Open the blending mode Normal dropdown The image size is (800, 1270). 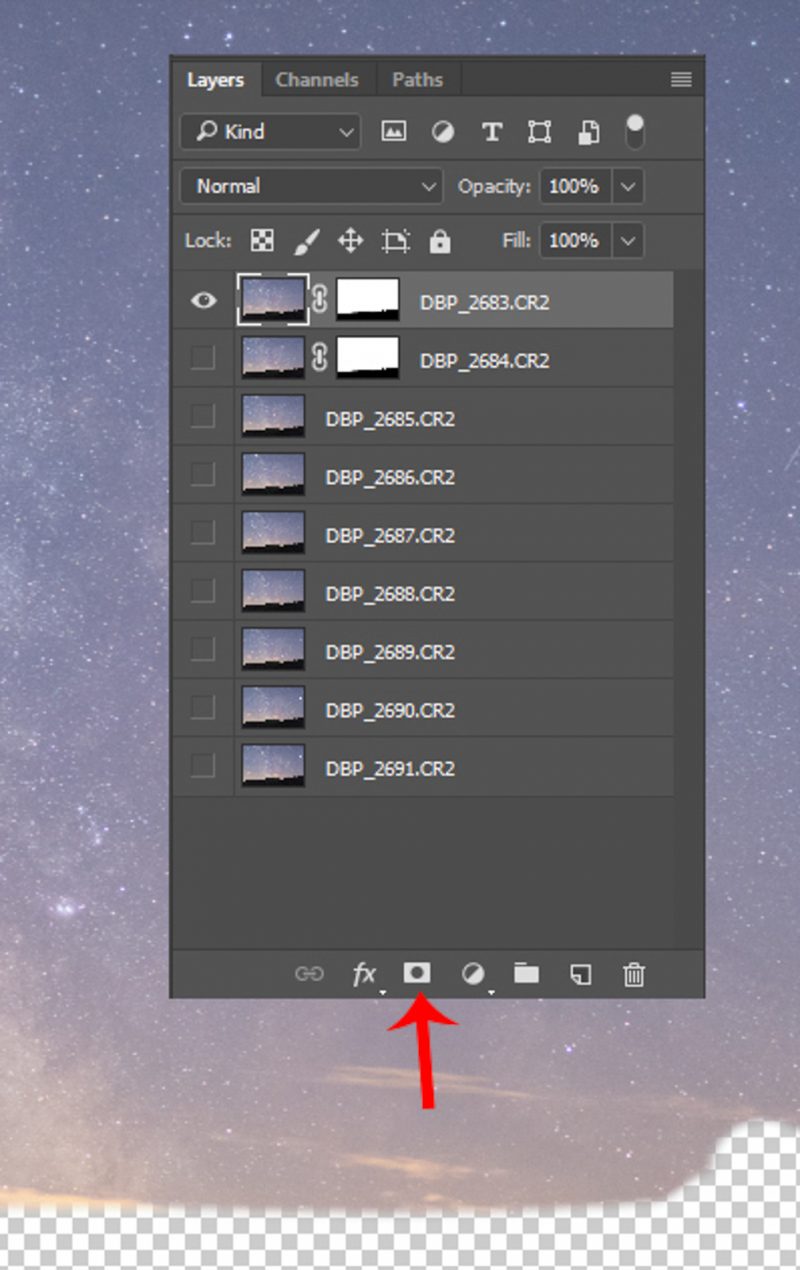pyautogui.click(x=310, y=186)
